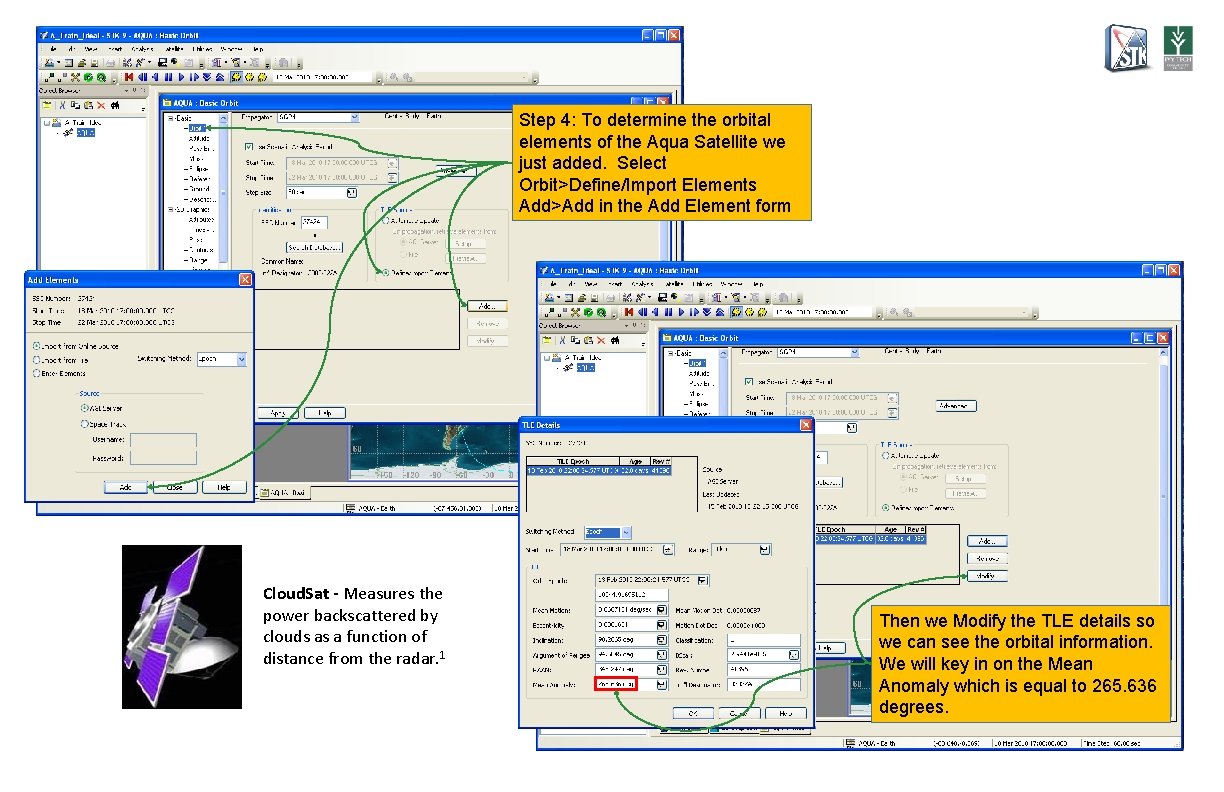Open Switching Method dropdown in TLE Details dialog

tap(627, 532)
